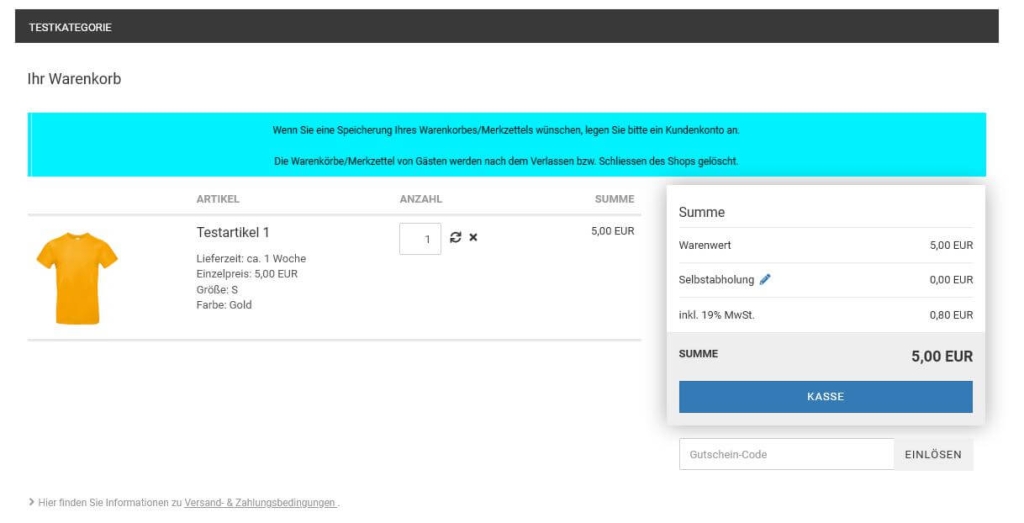Viewport: 1024px width, 523px height.
Task: Focus the quantity input field
Action: tap(420, 239)
